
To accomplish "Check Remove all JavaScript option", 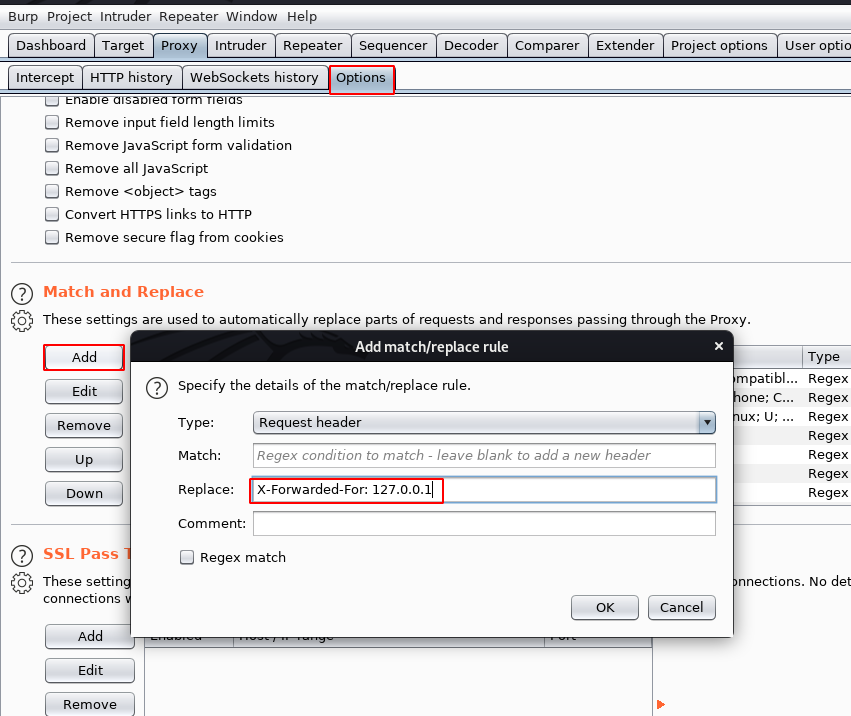I will (52, 168).
